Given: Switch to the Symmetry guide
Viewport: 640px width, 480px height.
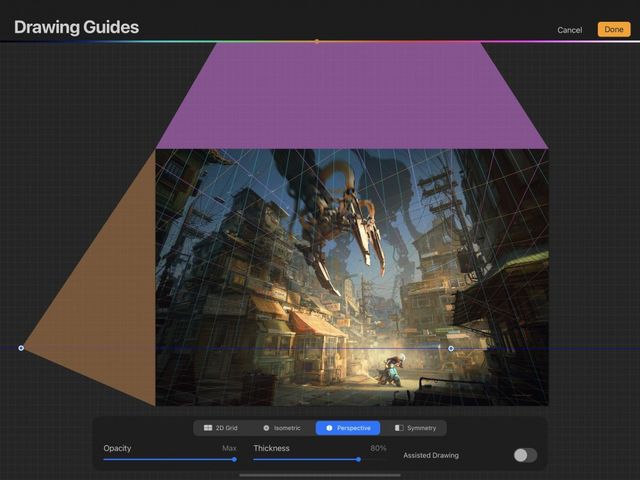Looking at the screenshot, I should pos(415,428).
